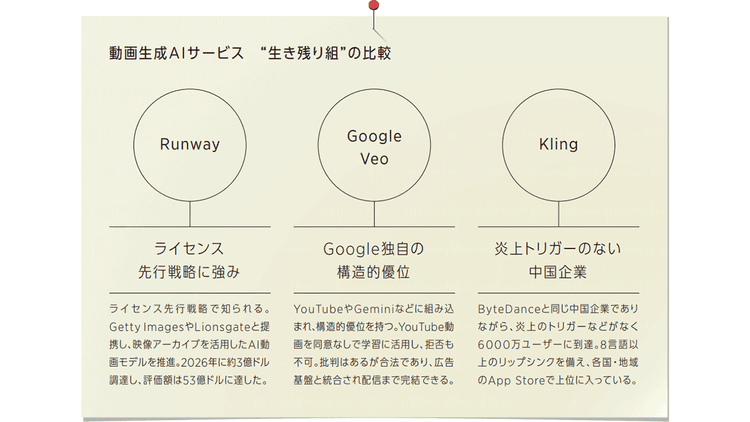
Task: Click the Kling description starting ByteDanceと同じ
Action: tap(558, 344)
